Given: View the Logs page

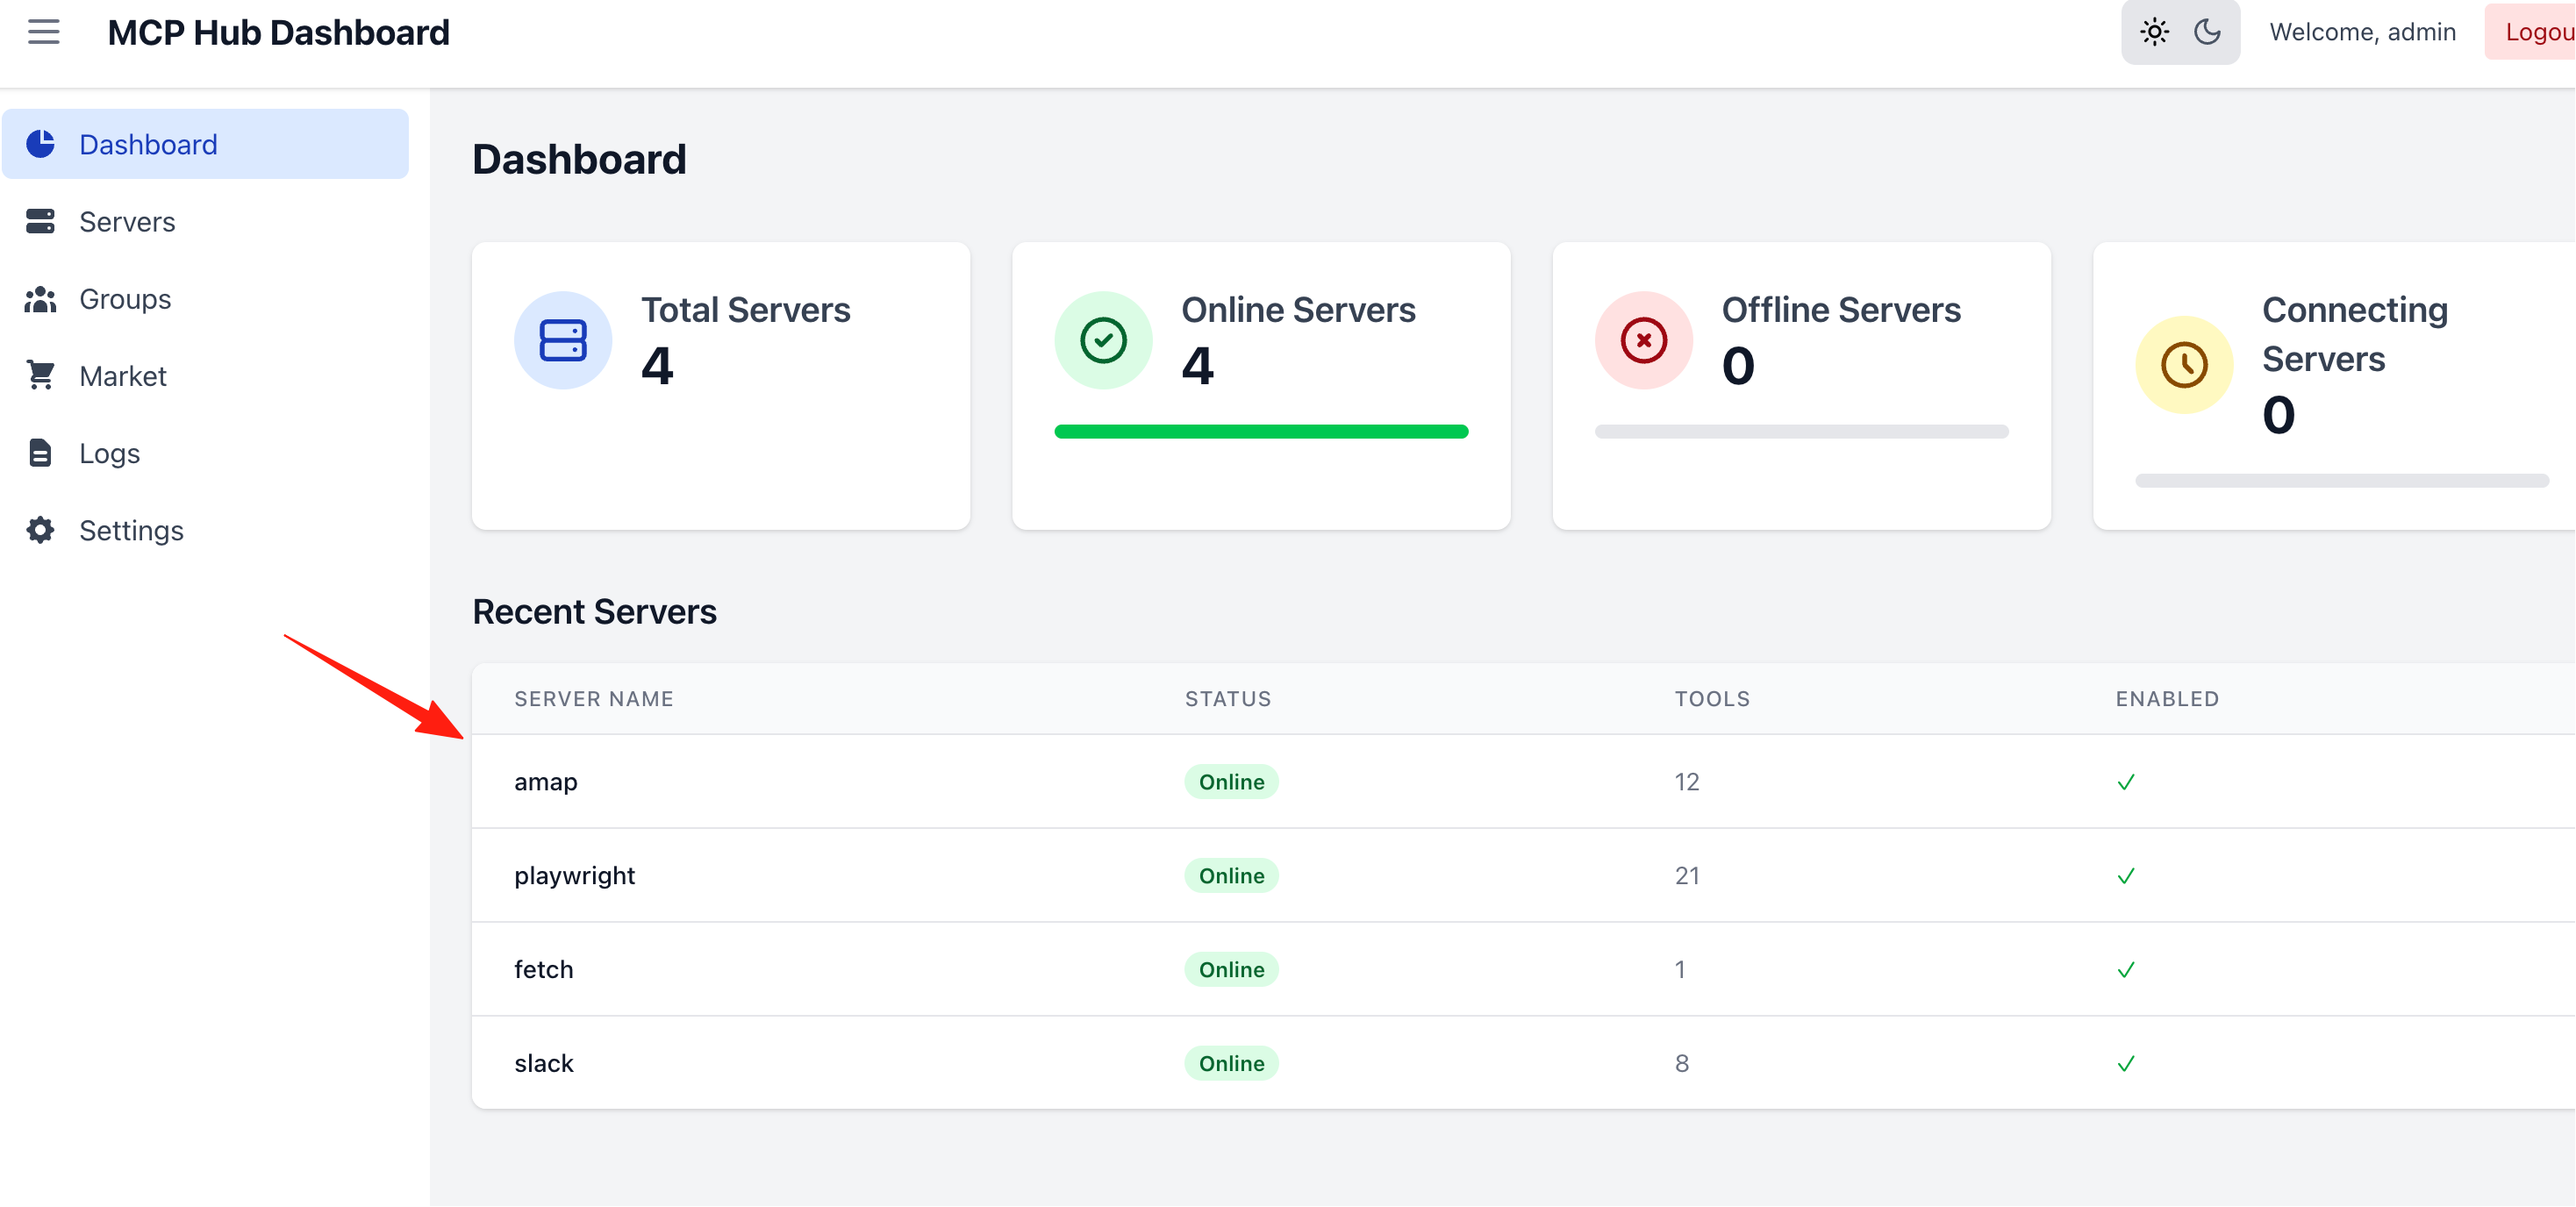Looking at the screenshot, I should pyautogui.click(x=205, y=453).
